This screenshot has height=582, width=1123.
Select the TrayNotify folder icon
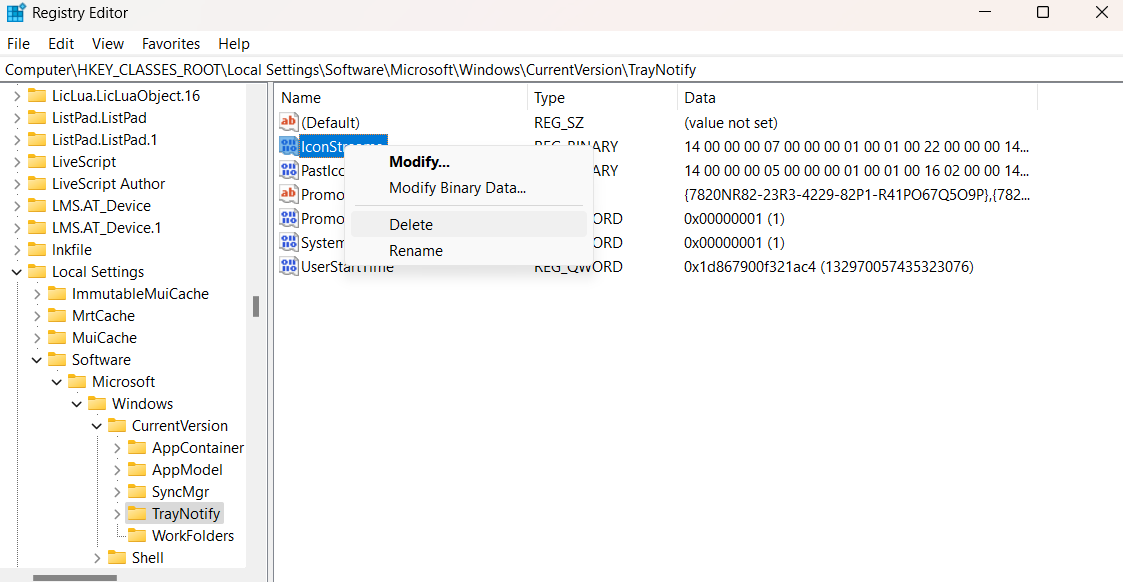tap(137, 513)
